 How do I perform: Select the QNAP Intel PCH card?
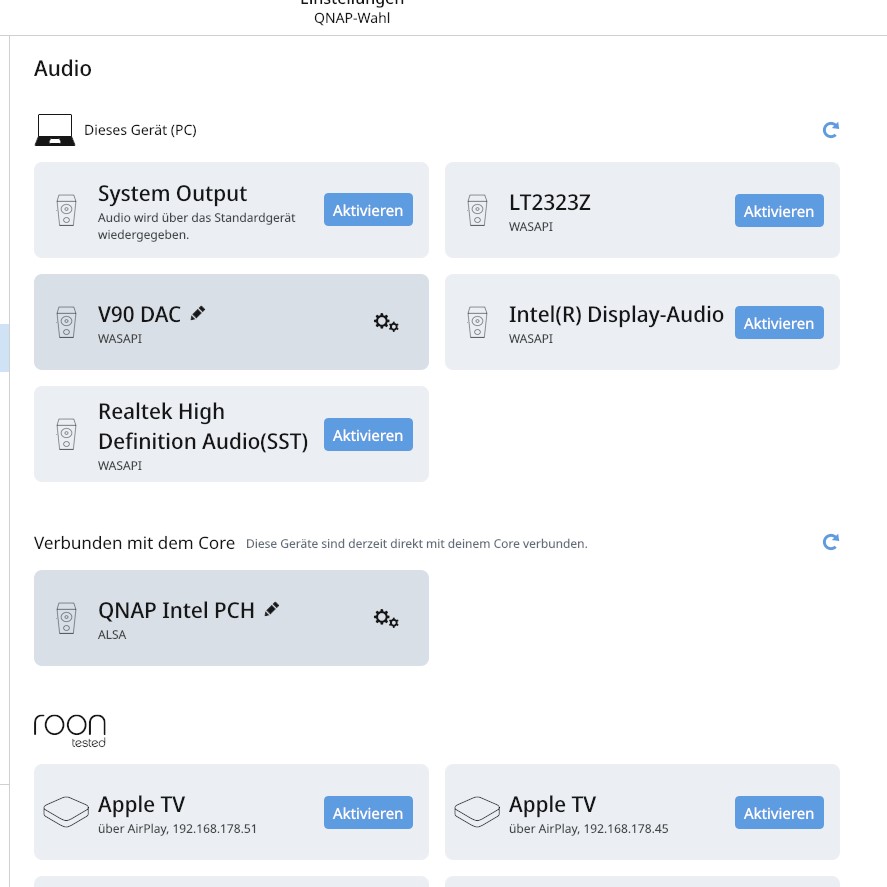[x=231, y=618]
